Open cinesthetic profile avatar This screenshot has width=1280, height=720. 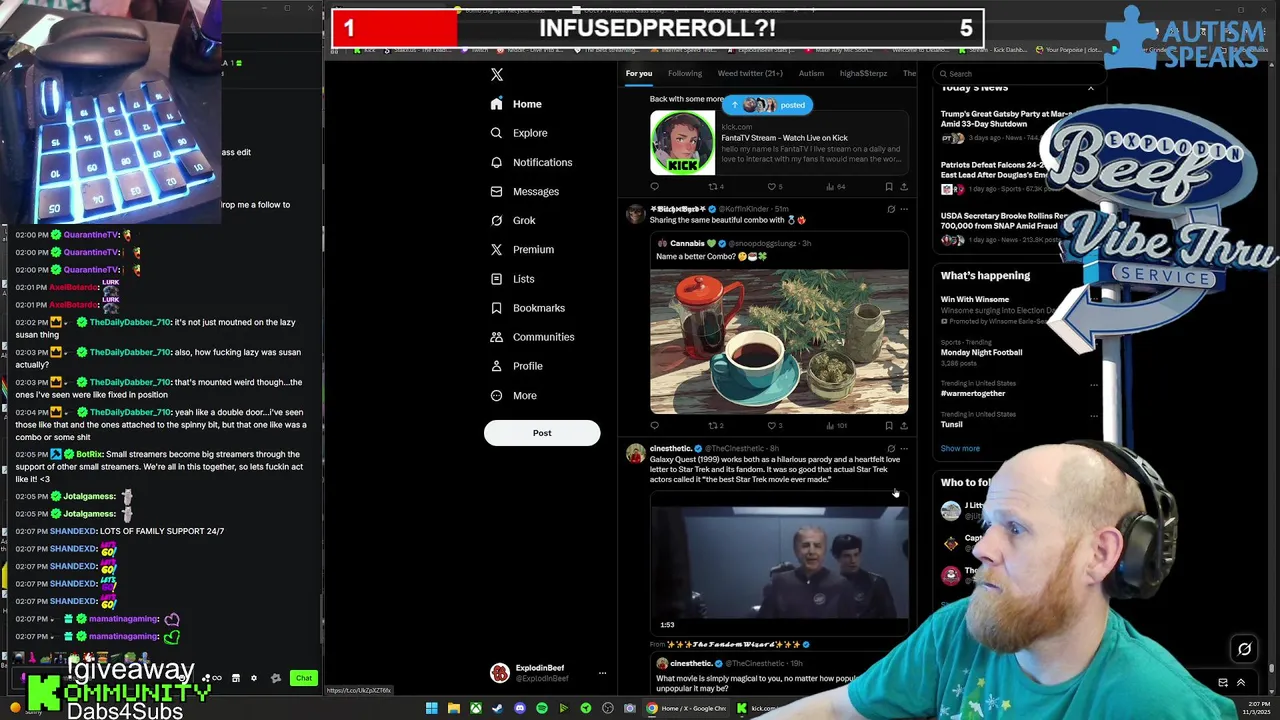click(x=635, y=455)
